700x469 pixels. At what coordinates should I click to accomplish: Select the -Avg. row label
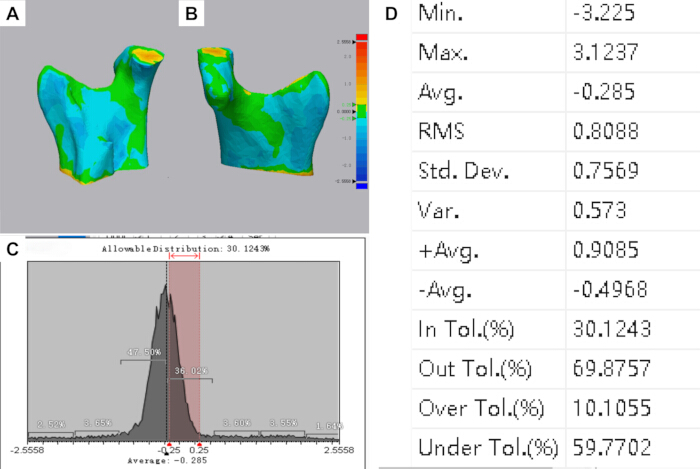445,290
